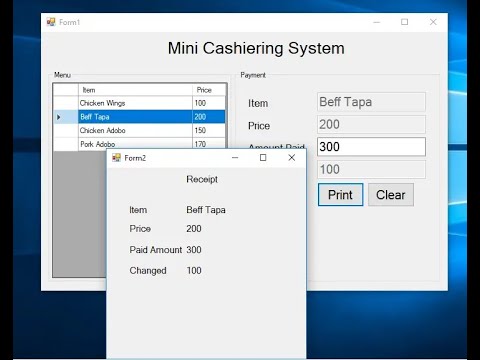
Task: Select the Chicken Adobo menu row
Action: click(139, 130)
